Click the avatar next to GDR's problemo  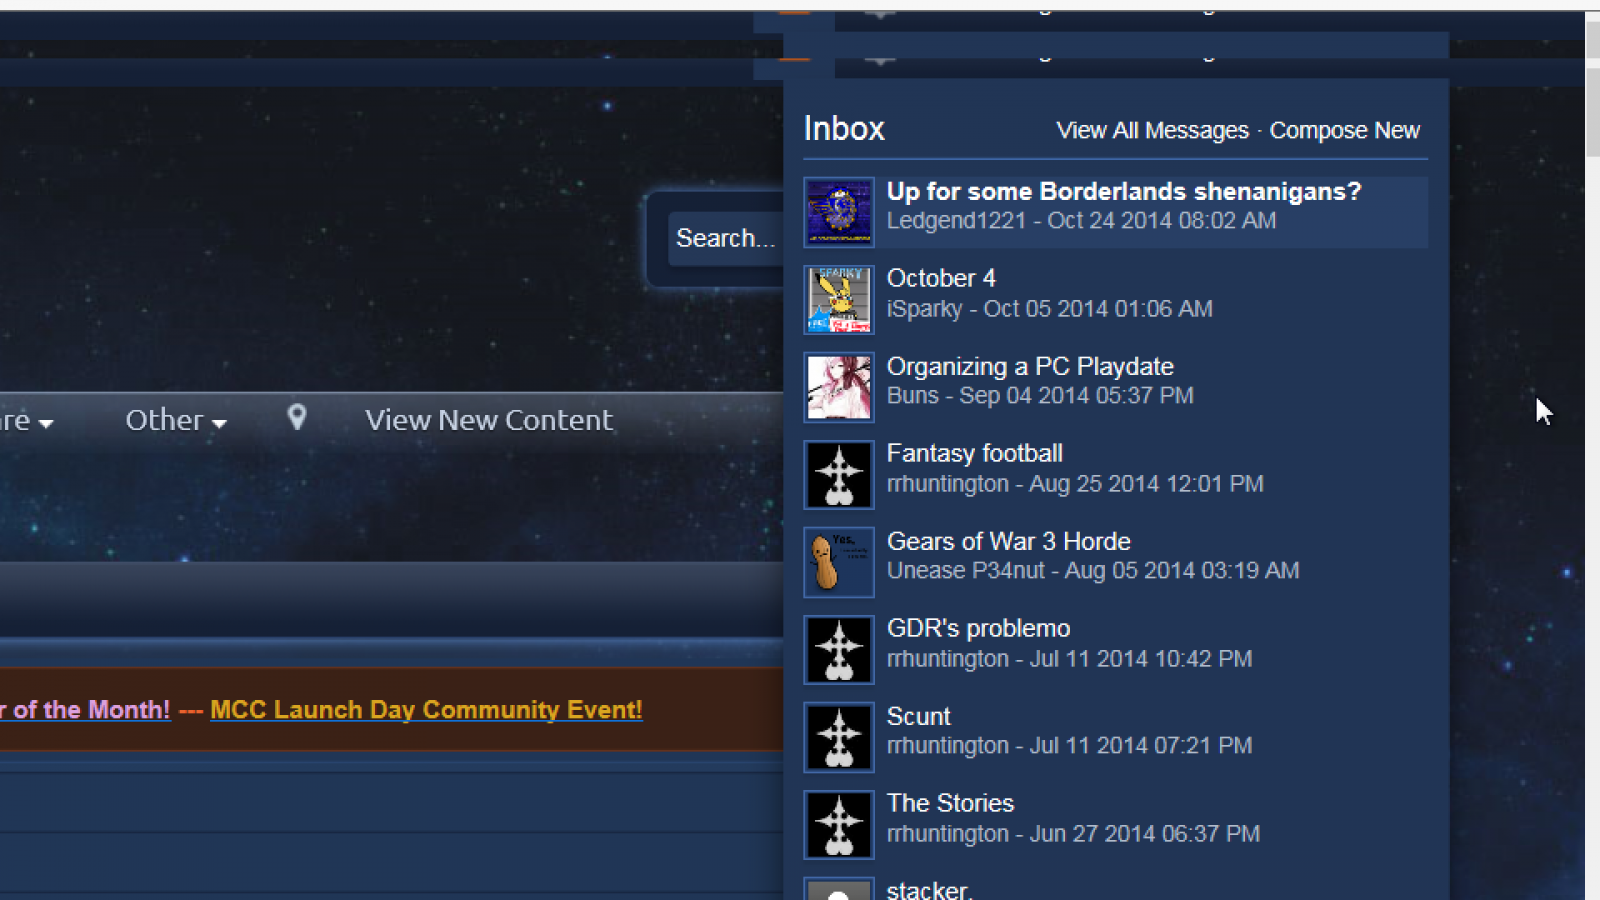coord(839,649)
